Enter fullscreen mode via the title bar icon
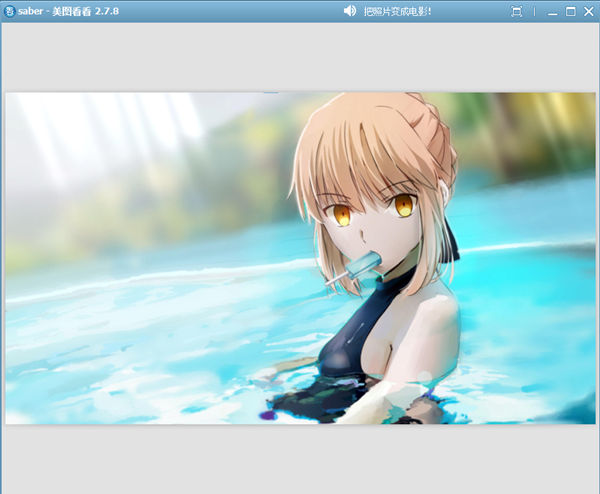This screenshot has height=494, width=600. click(x=517, y=11)
